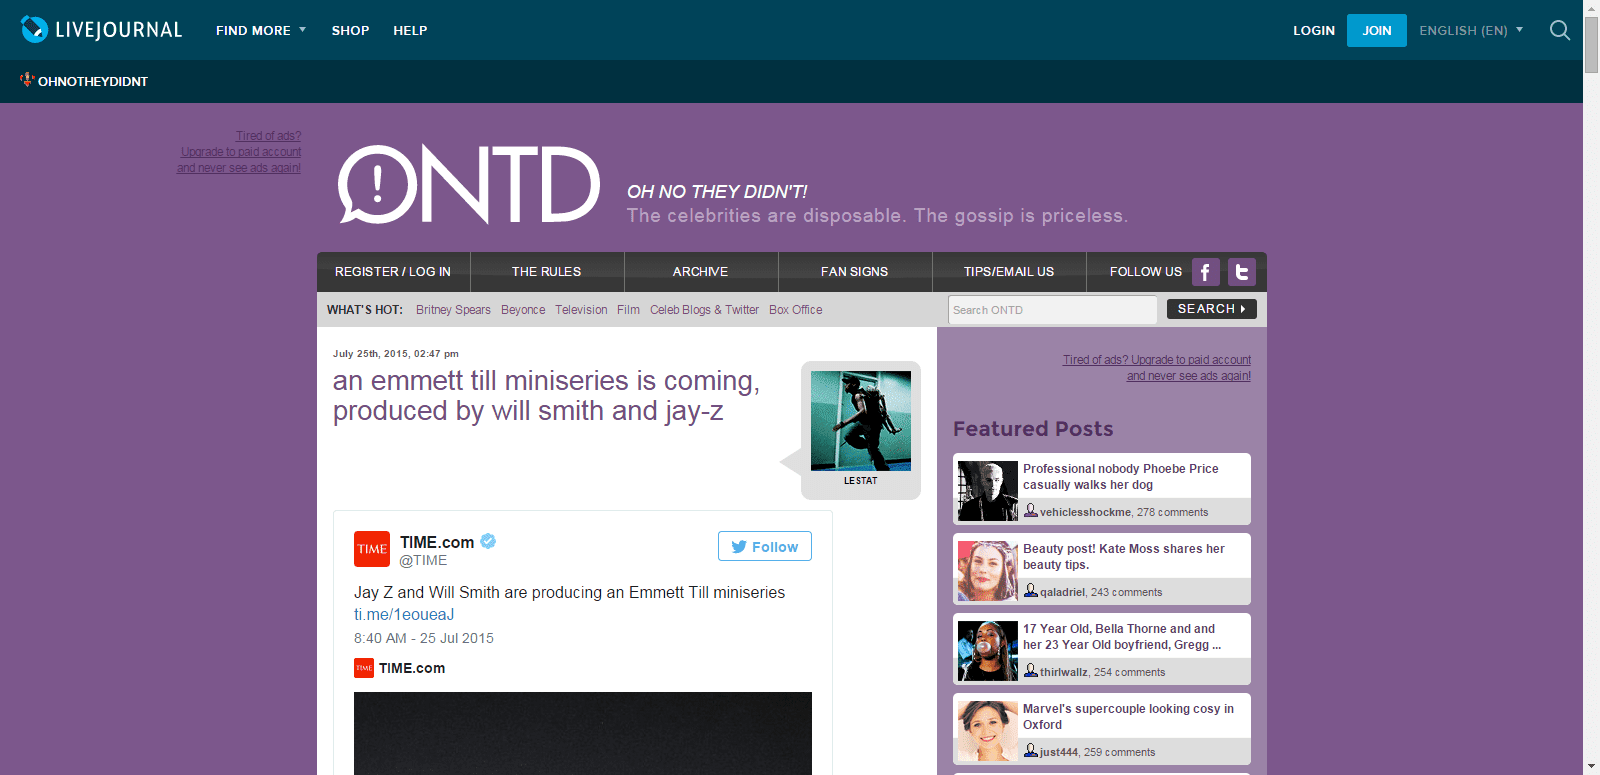Click the verified badge next to TIME.com
The image size is (1600, 775).
[488, 541]
